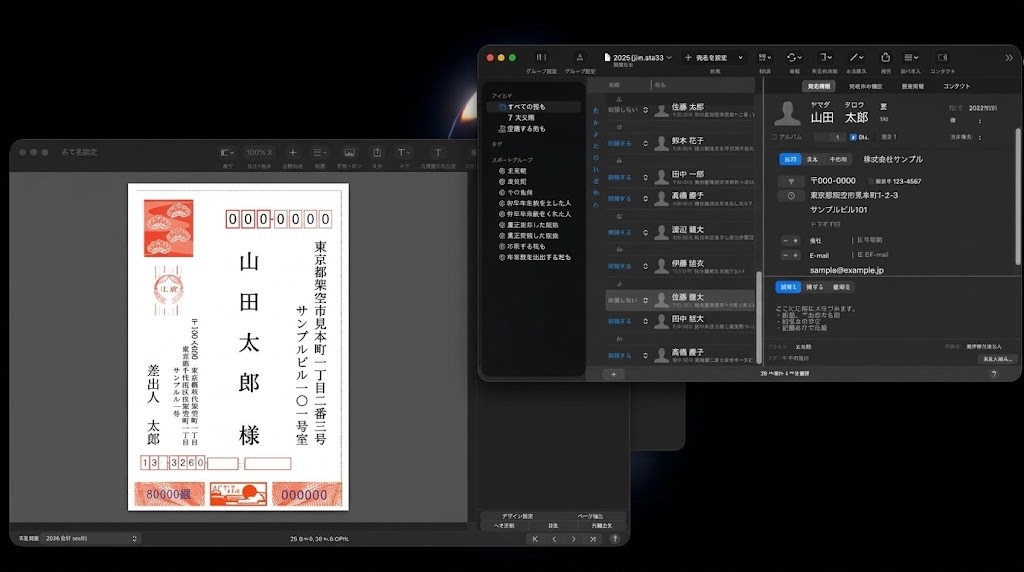The width and height of the screenshot is (1024, 572).
Task: Toggle the sidebar icon in address book toolbar
Action: (541, 57)
